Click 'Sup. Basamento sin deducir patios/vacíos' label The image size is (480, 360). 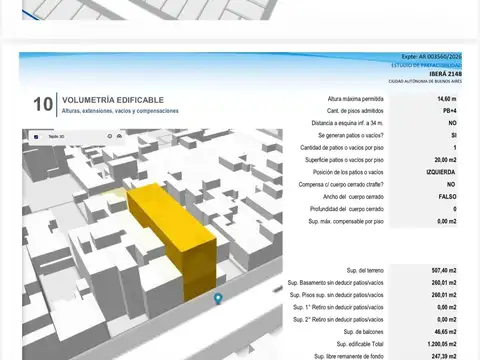pos(336,283)
